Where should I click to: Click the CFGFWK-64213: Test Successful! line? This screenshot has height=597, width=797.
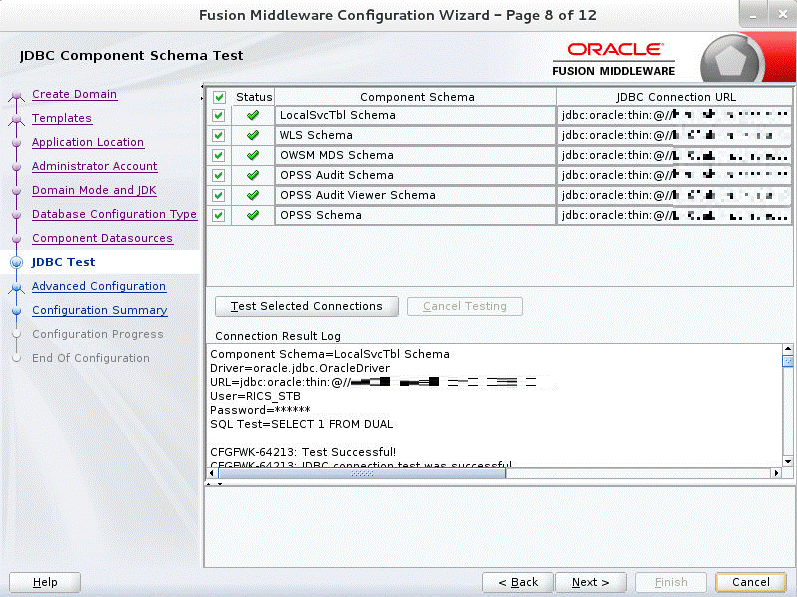tap(303, 452)
